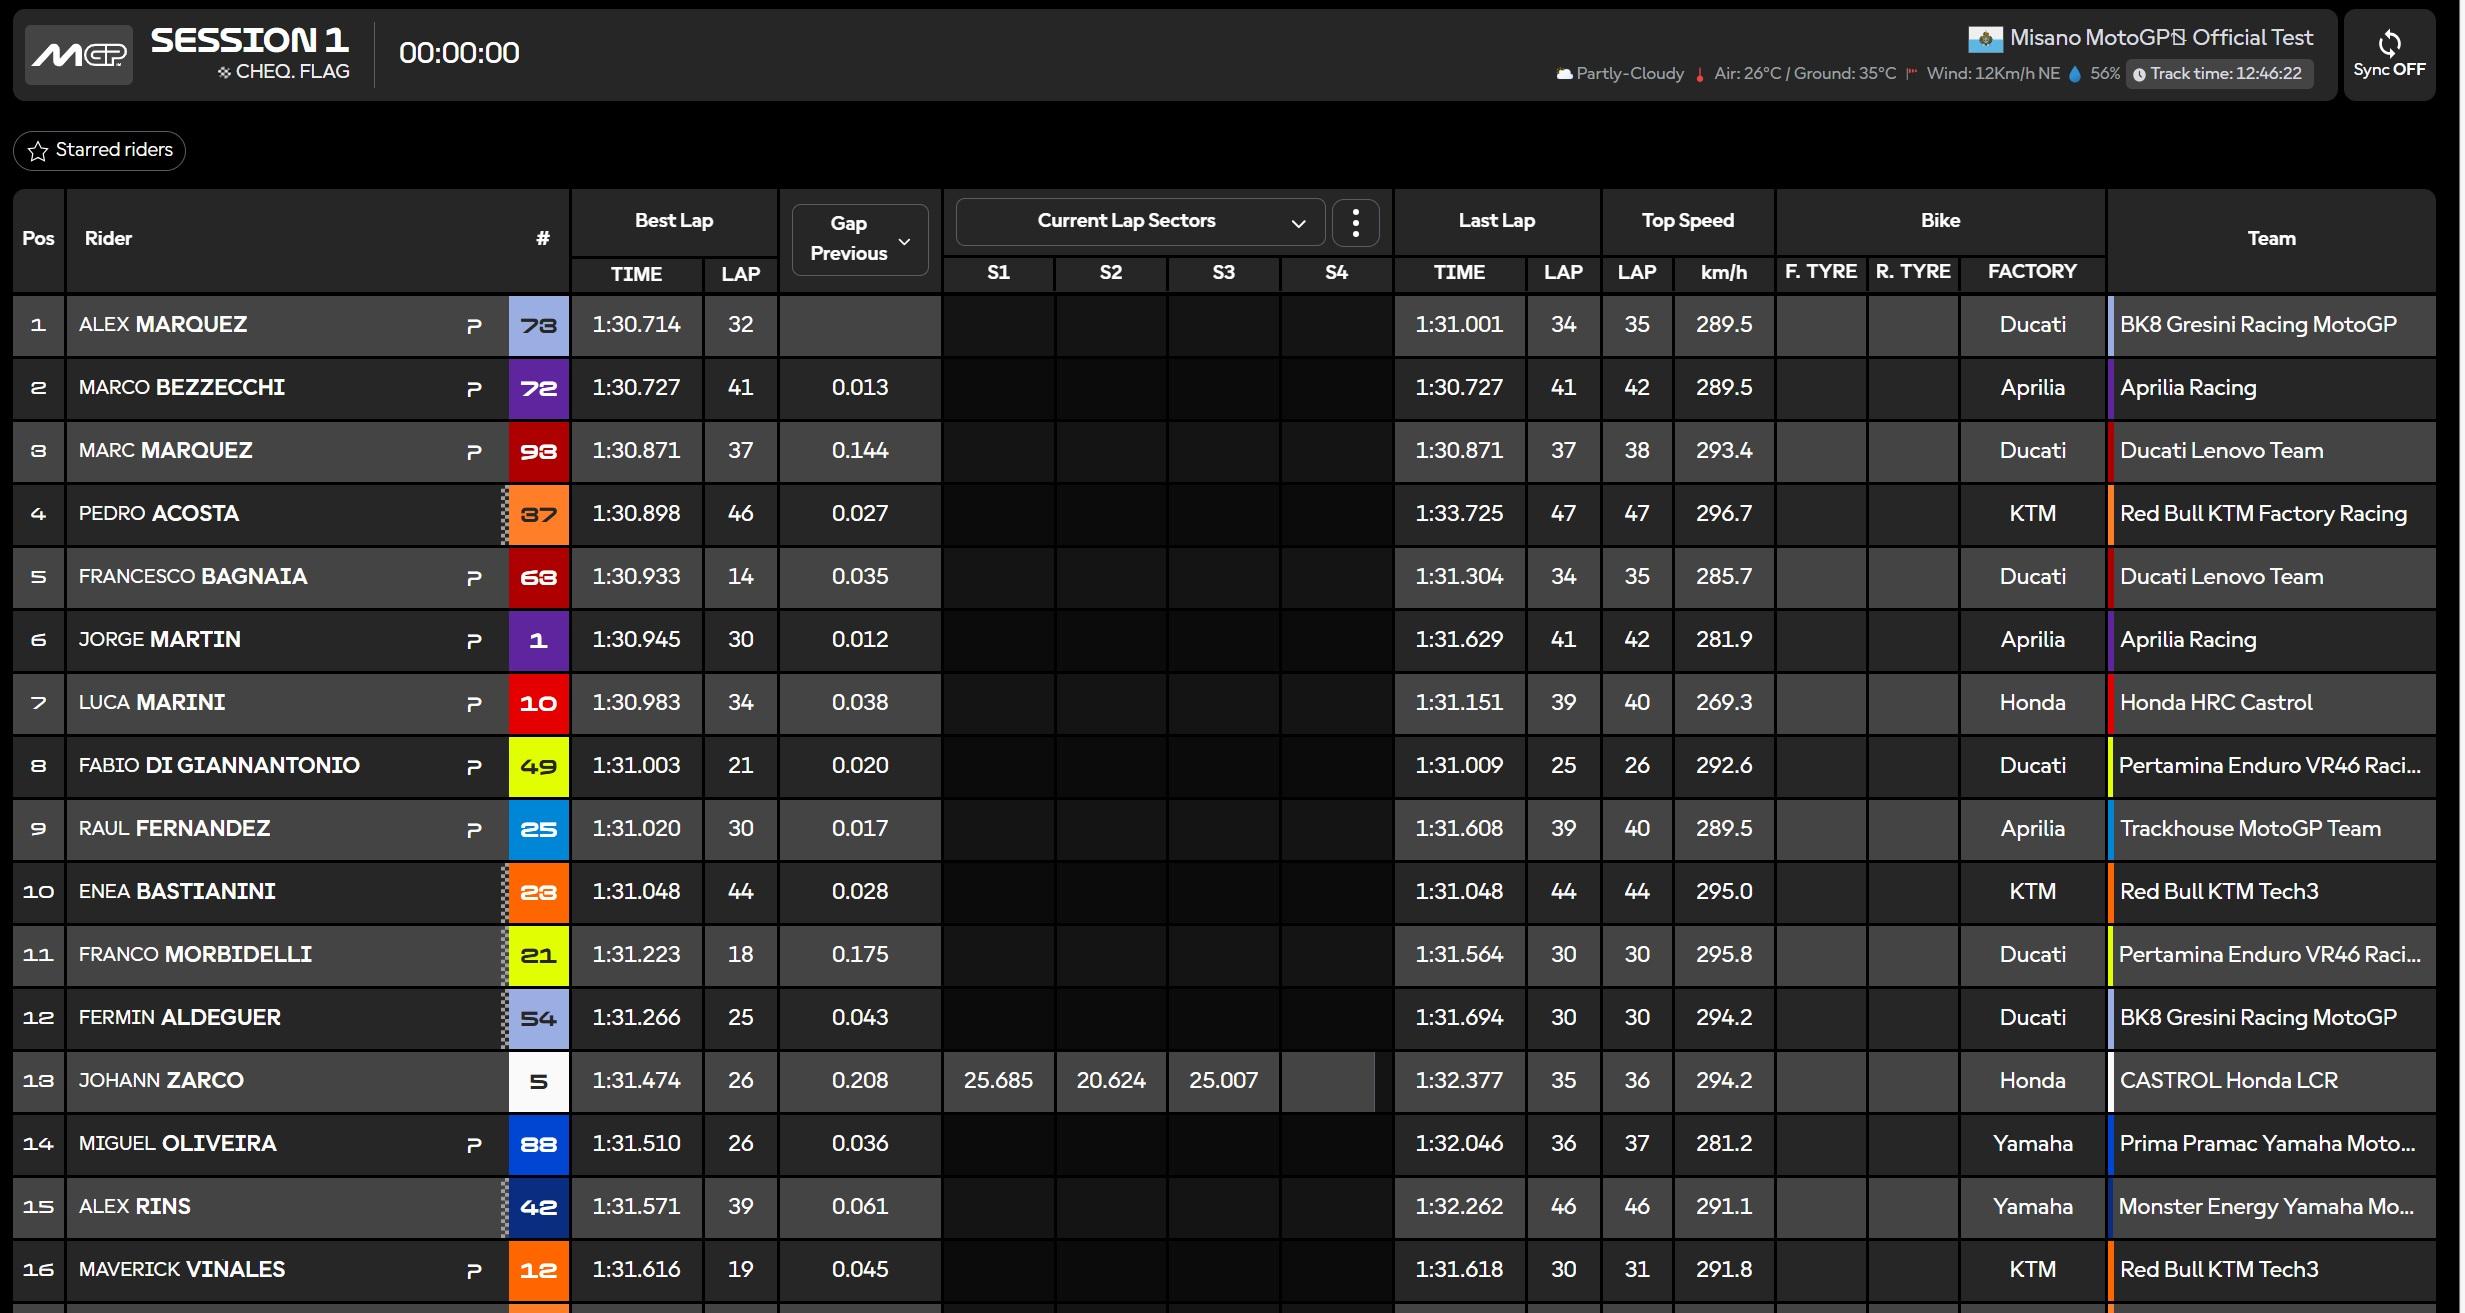Expand the Current Lap Sectors dropdown
Screen dimensions: 2465x1313
[x=1141, y=221]
